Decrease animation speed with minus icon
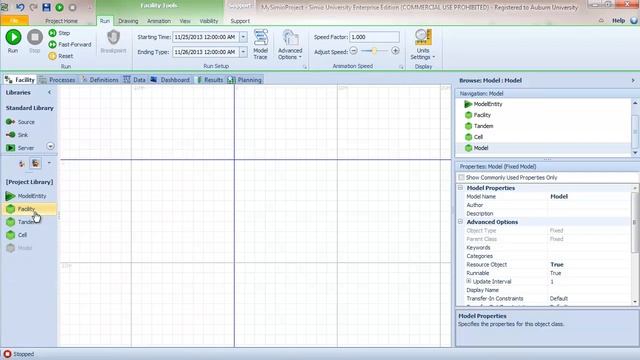 coord(354,51)
